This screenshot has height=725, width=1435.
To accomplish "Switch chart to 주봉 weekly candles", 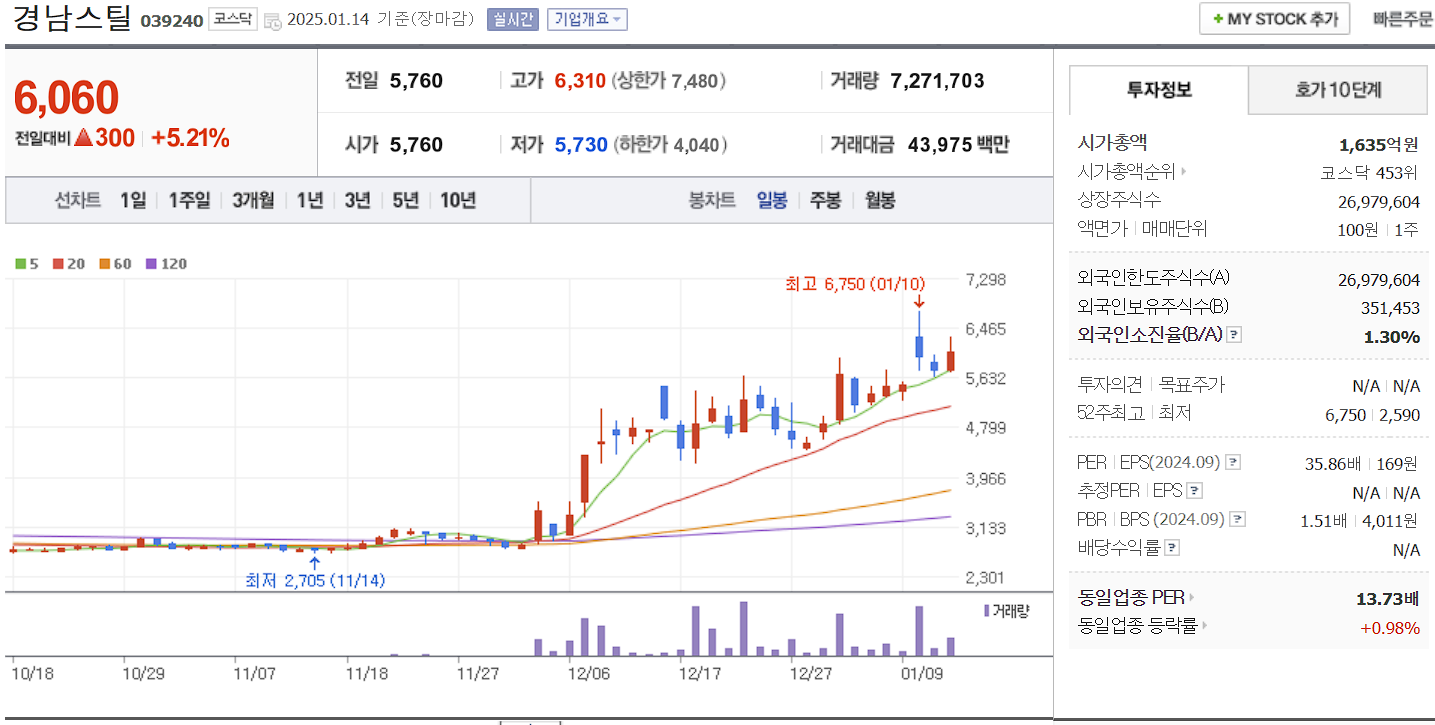I will [824, 200].
